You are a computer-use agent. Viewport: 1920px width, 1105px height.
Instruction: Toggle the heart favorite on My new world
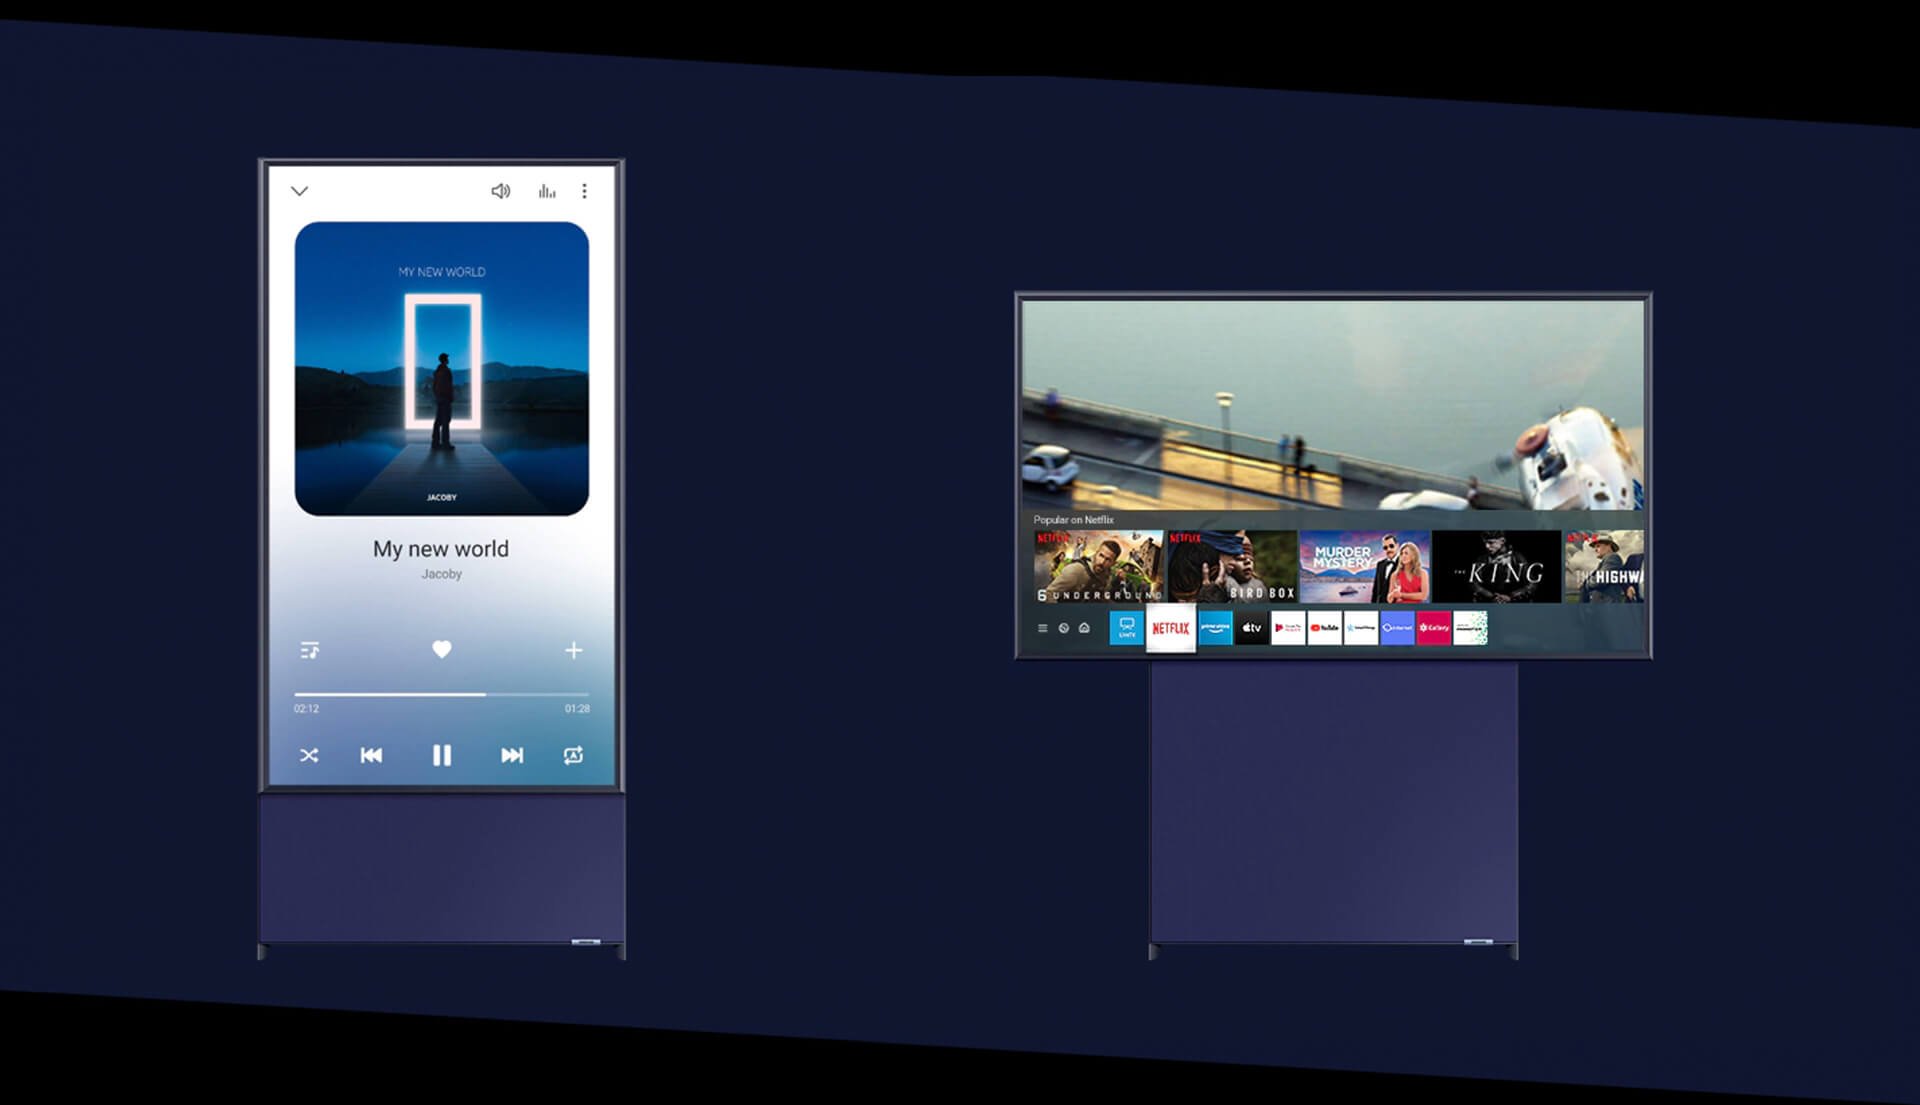tap(441, 650)
